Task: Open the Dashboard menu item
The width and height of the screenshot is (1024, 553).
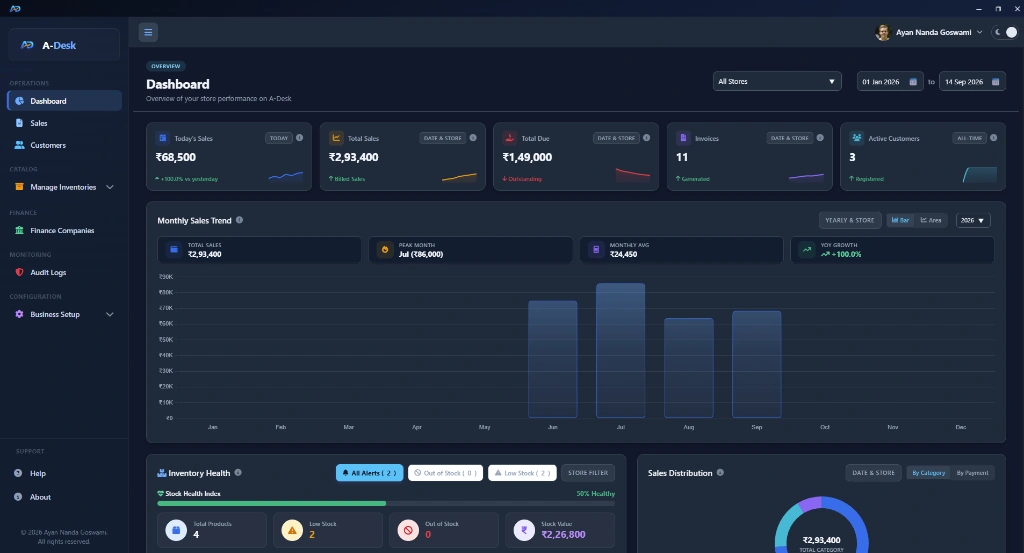Action: pos(65,101)
